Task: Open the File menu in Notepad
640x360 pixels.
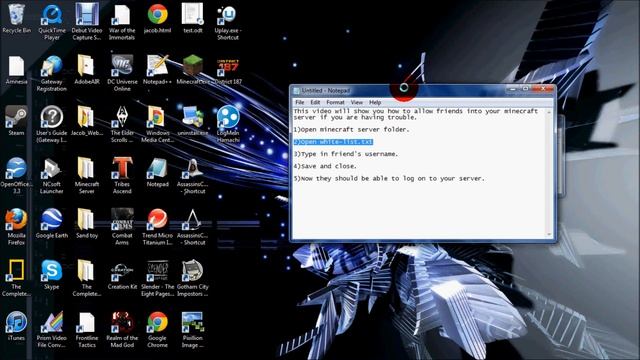Action: [300, 102]
